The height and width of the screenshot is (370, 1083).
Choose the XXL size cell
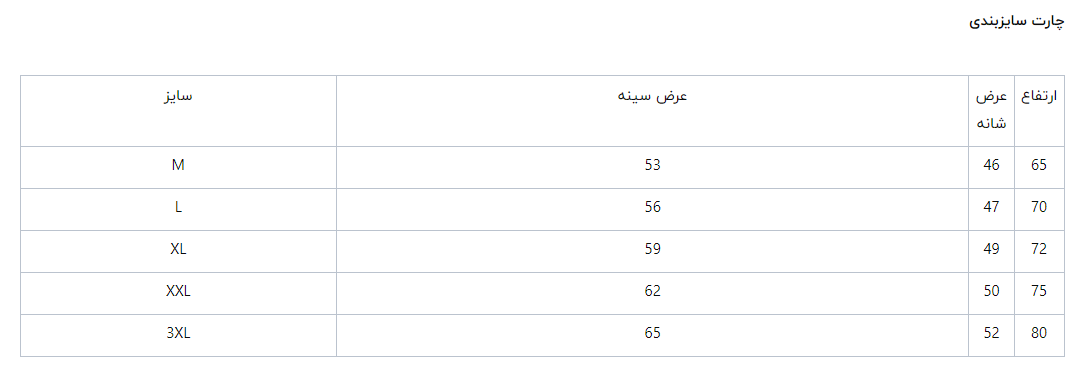pyautogui.click(x=178, y=291)
